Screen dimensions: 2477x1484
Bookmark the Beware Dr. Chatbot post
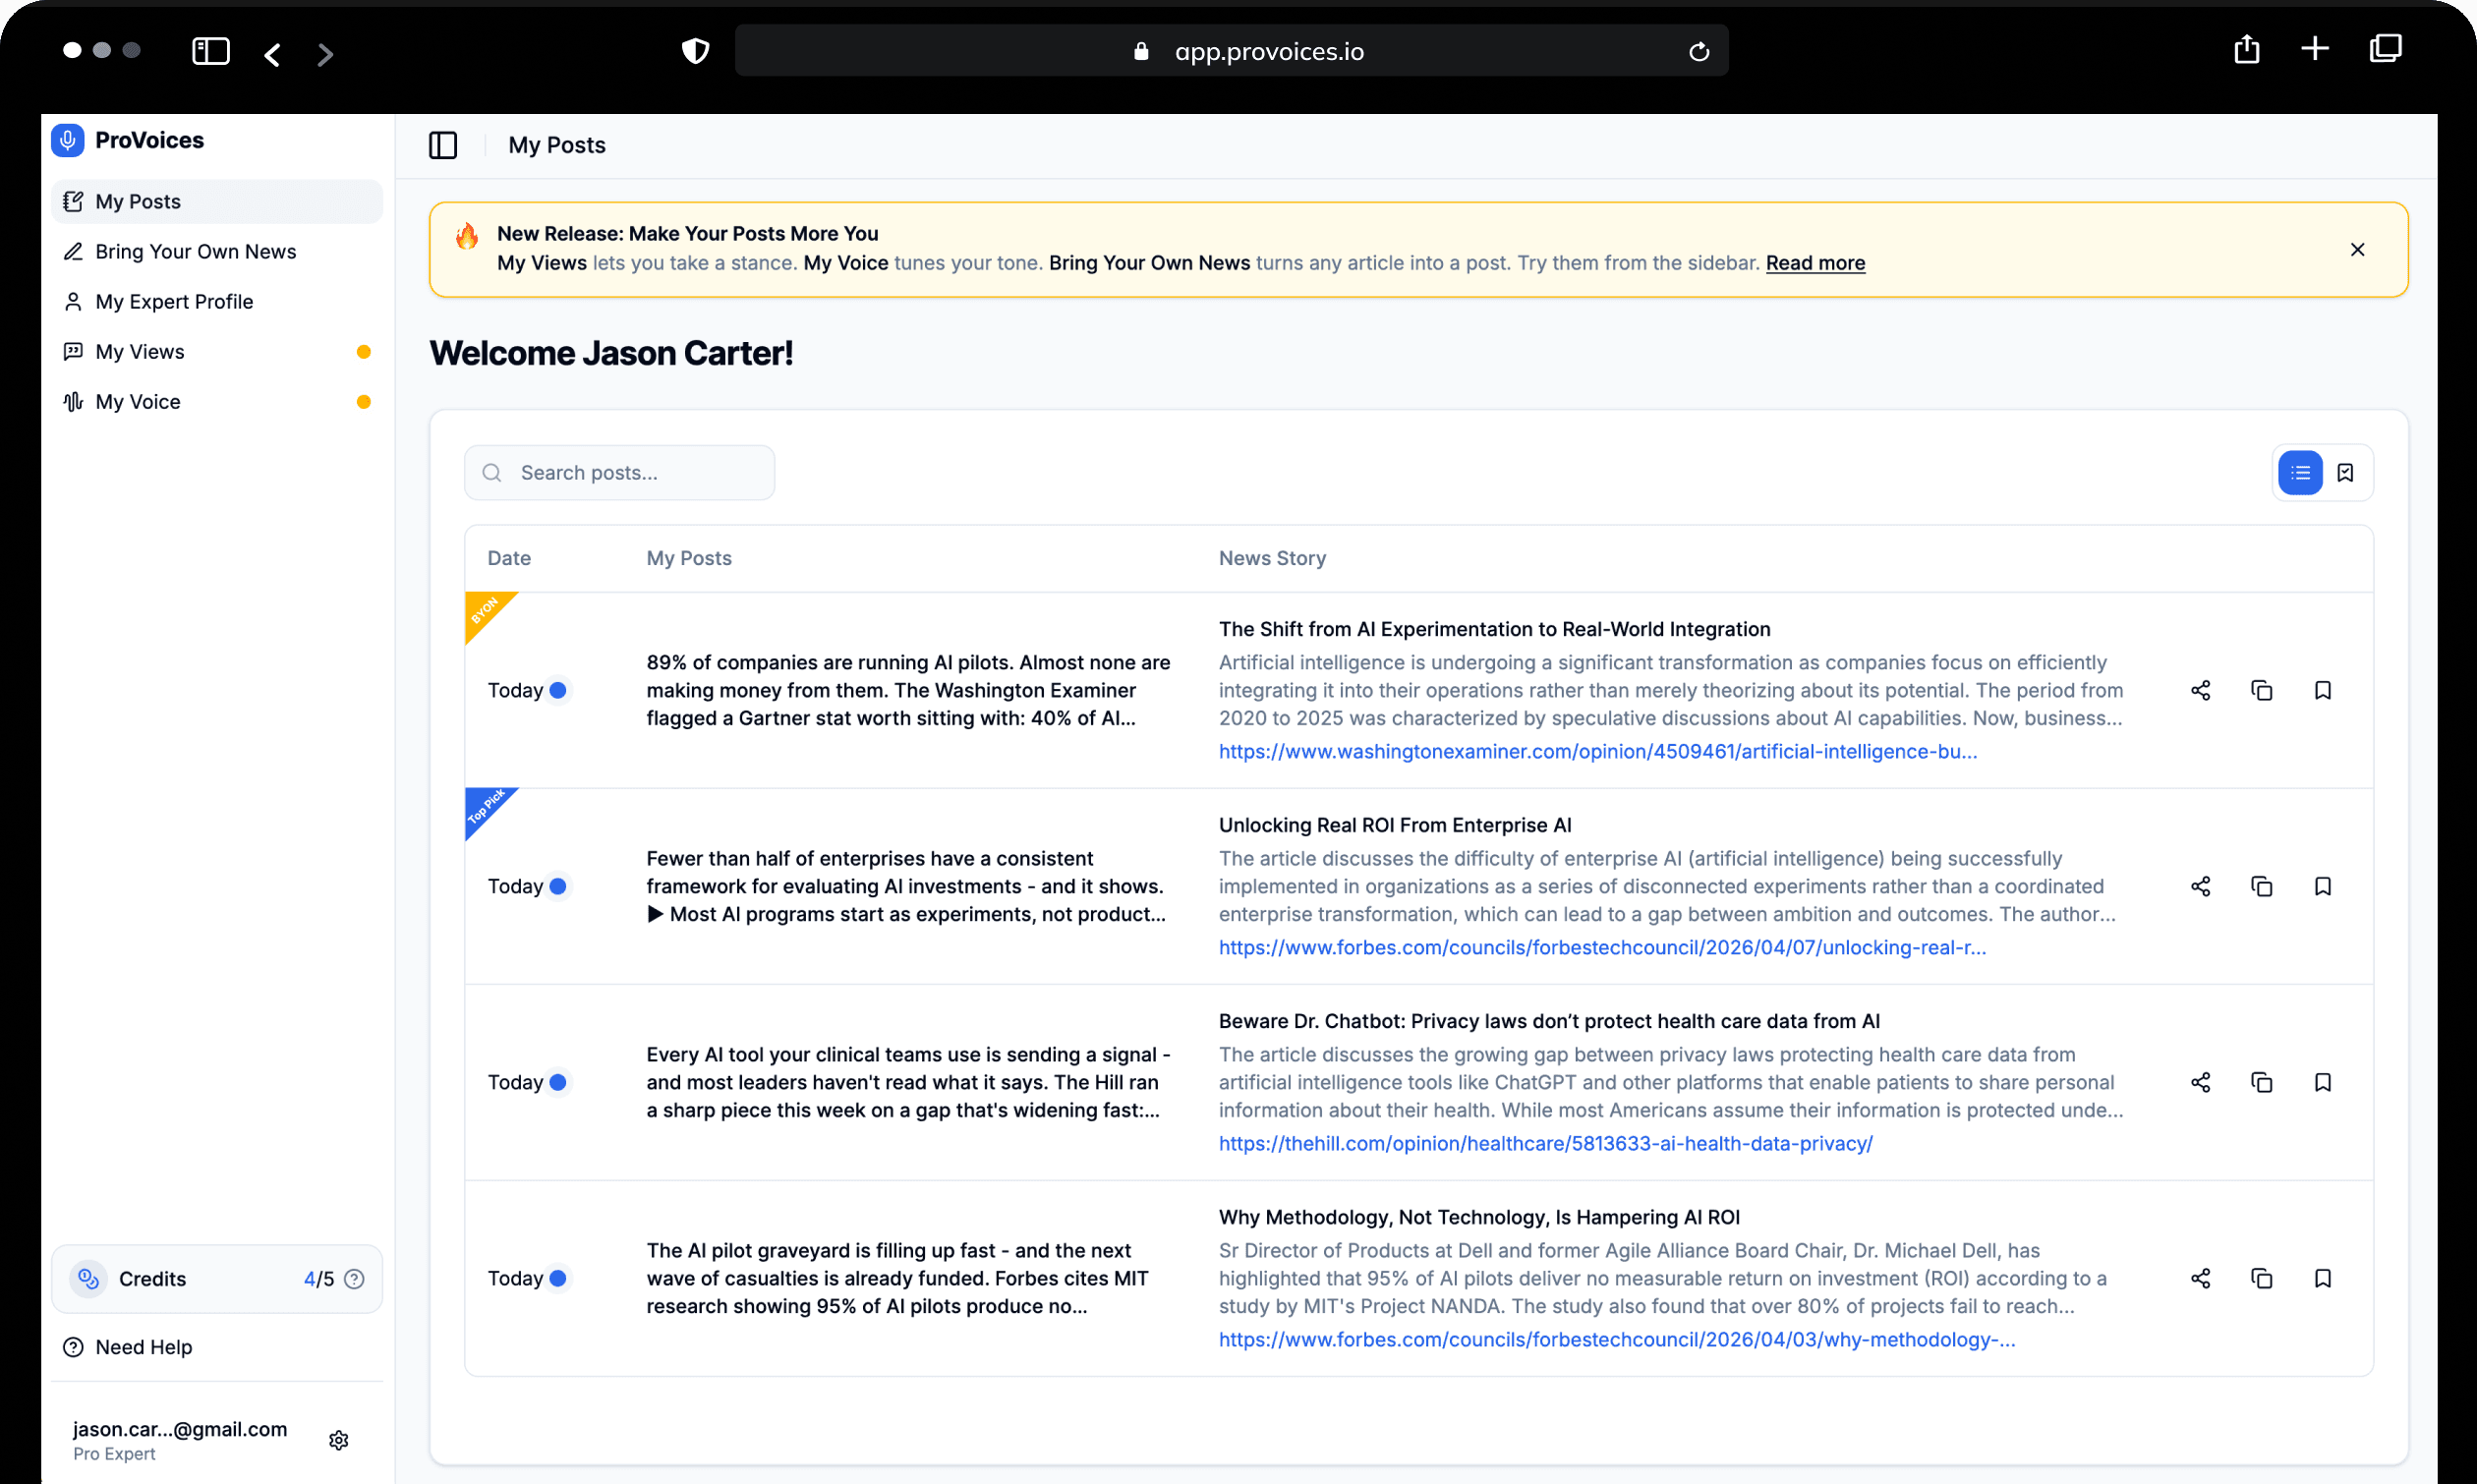pyautogui.click(x=2322, y=1082)
